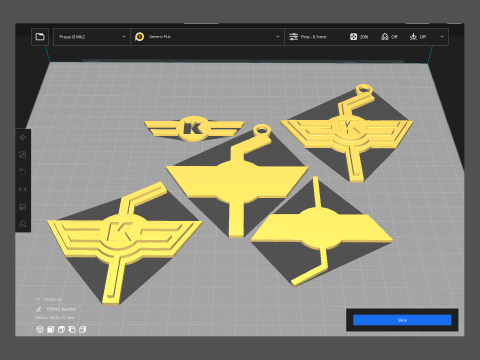
Task: Click the Fine 0.1mm profile text
Action: 313,37
